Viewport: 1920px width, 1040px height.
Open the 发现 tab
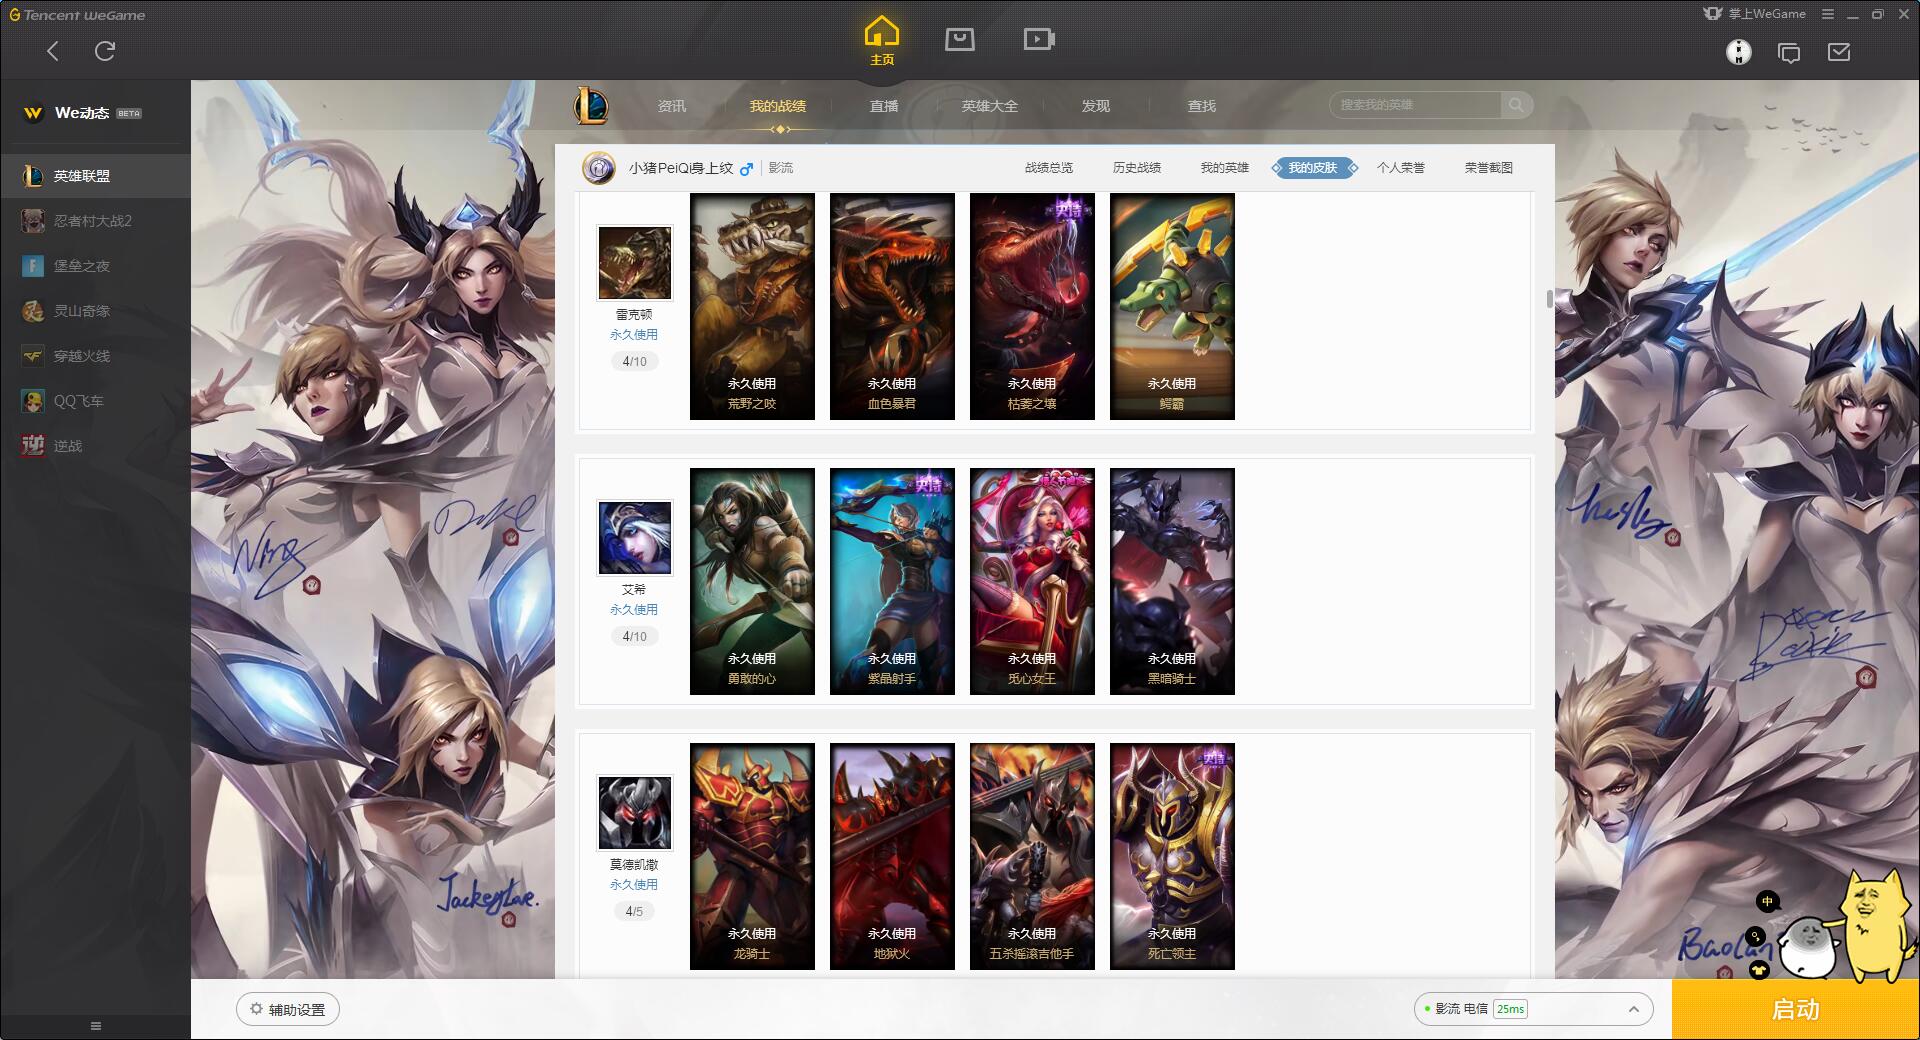tap(1096, 106)
